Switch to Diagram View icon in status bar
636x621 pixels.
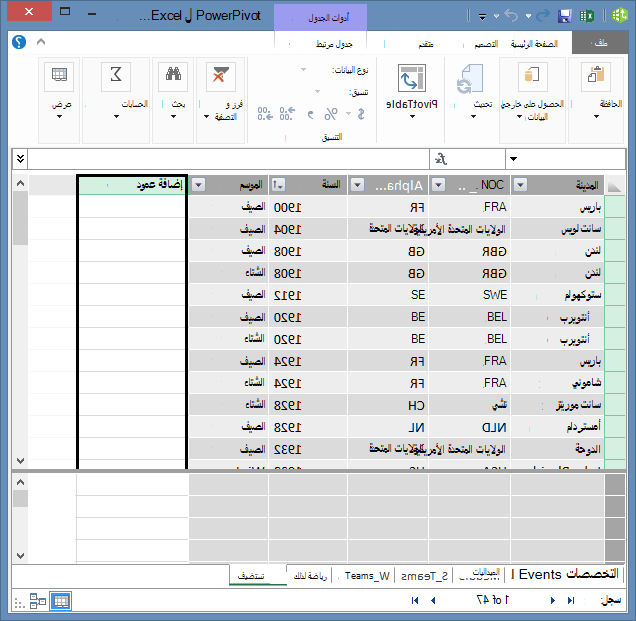[38, 601]
